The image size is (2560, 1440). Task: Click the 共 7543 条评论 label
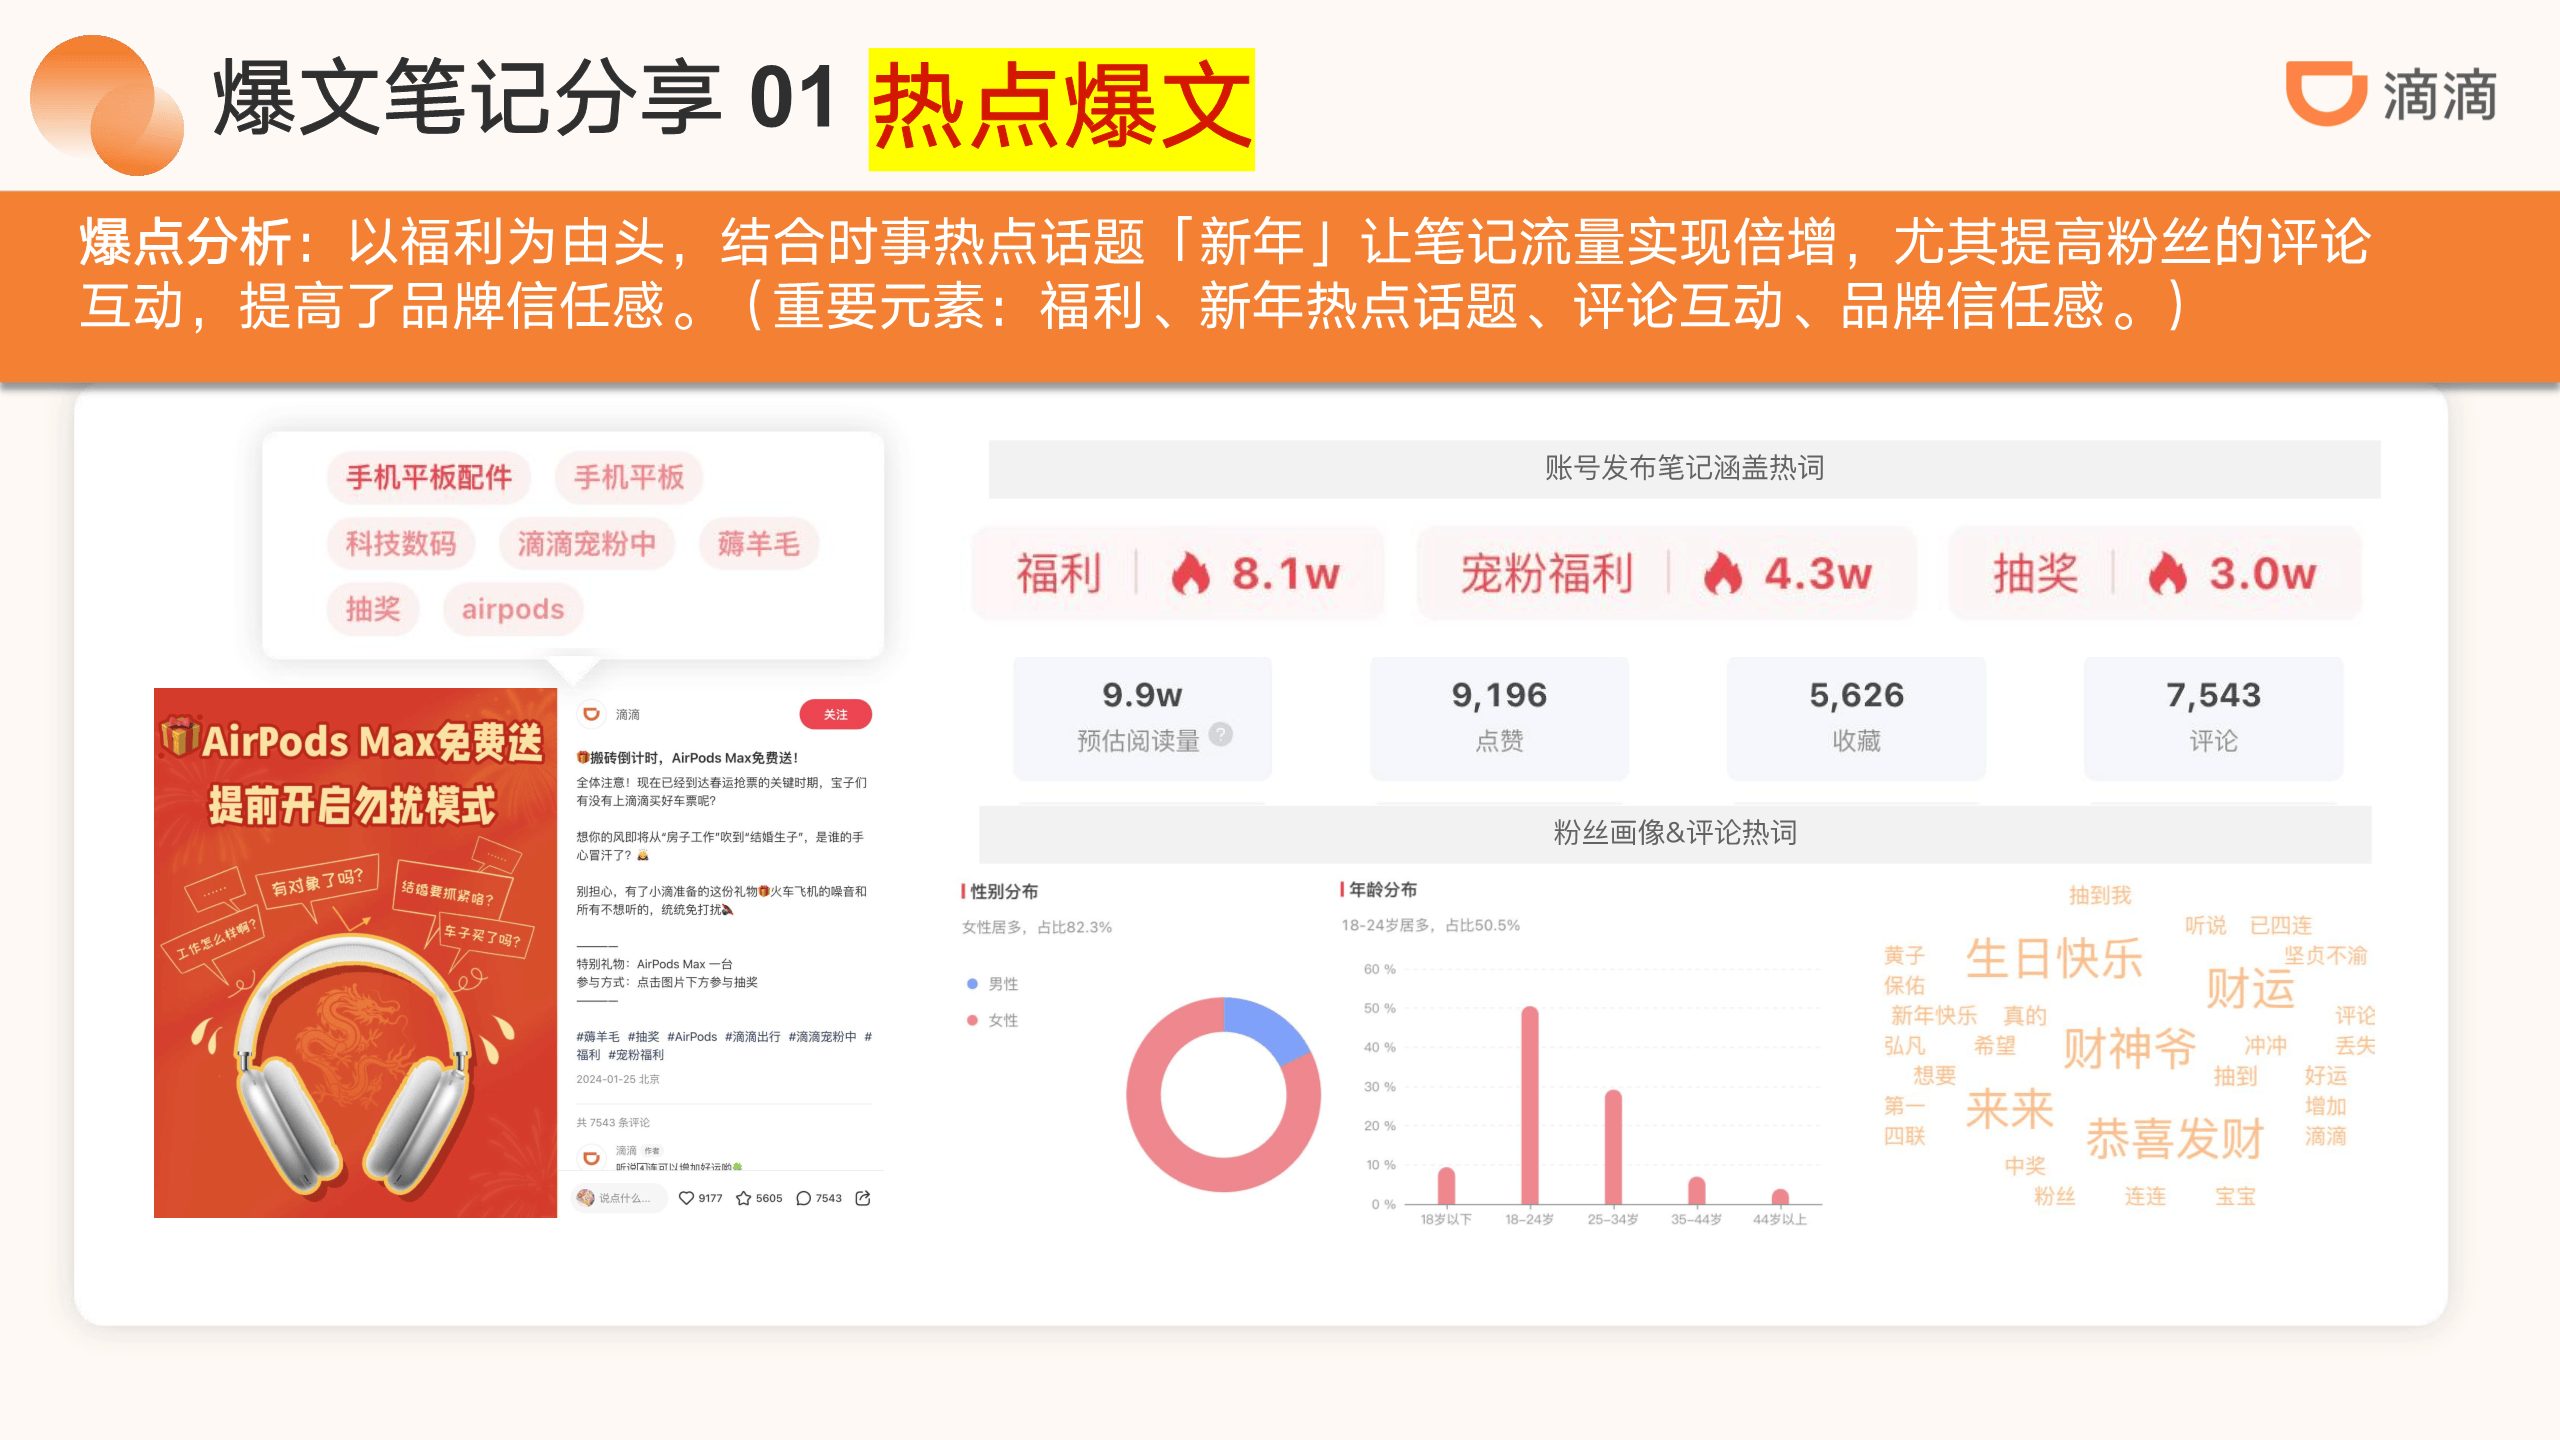coord(613,1122)
